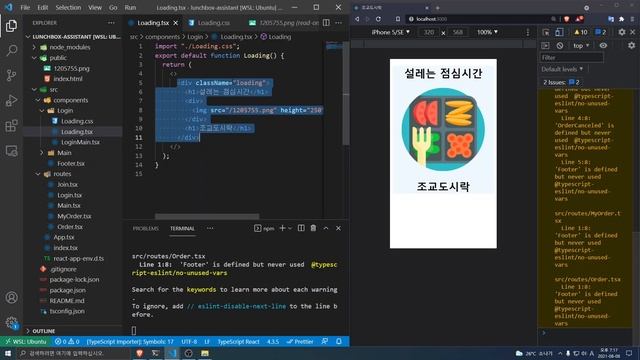Open the Windows Start menu
Viewport: 640px width, 360px height.
coord(8,353)
